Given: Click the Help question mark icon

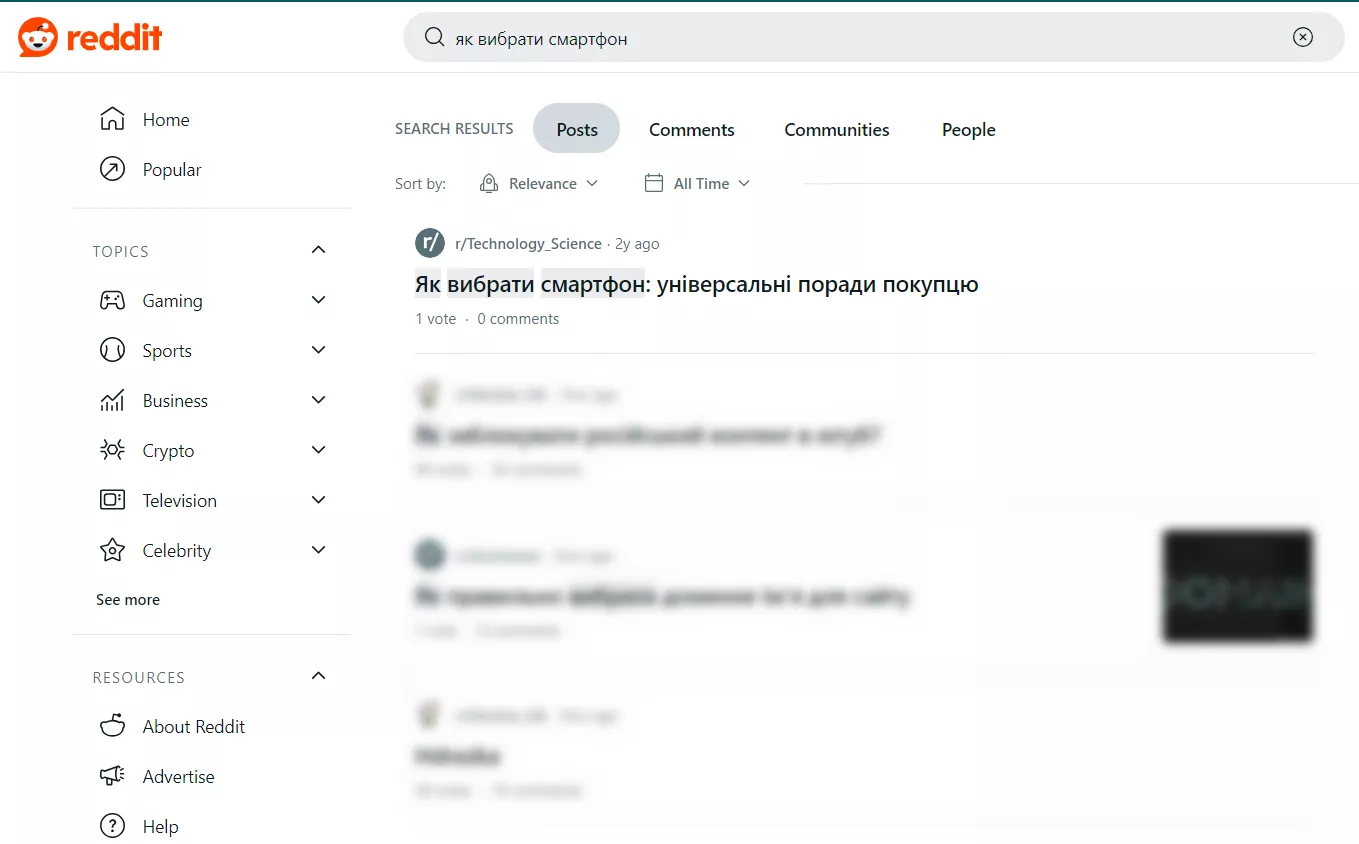Looking at the screenshot, I should point(112,826).
